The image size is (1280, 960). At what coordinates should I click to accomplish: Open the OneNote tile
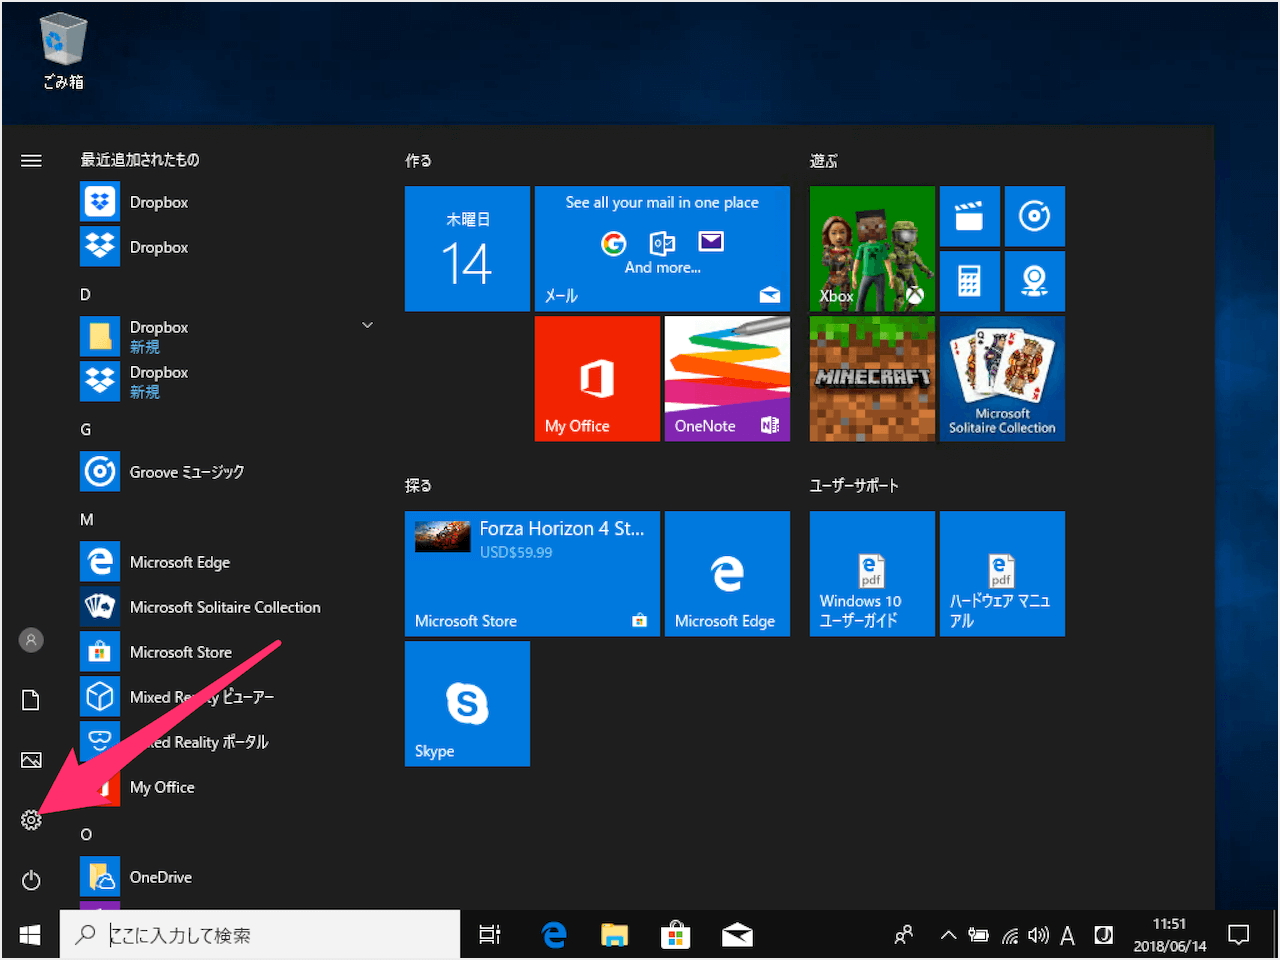click(727, 379)
